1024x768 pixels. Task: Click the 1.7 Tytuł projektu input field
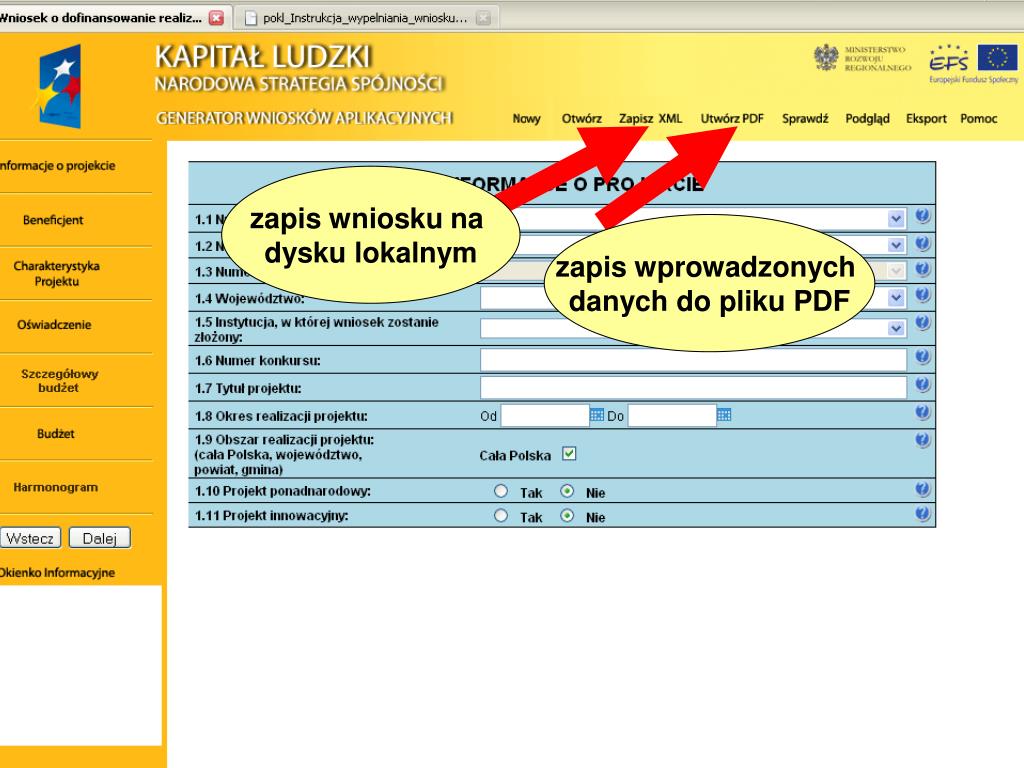point(693,387)
